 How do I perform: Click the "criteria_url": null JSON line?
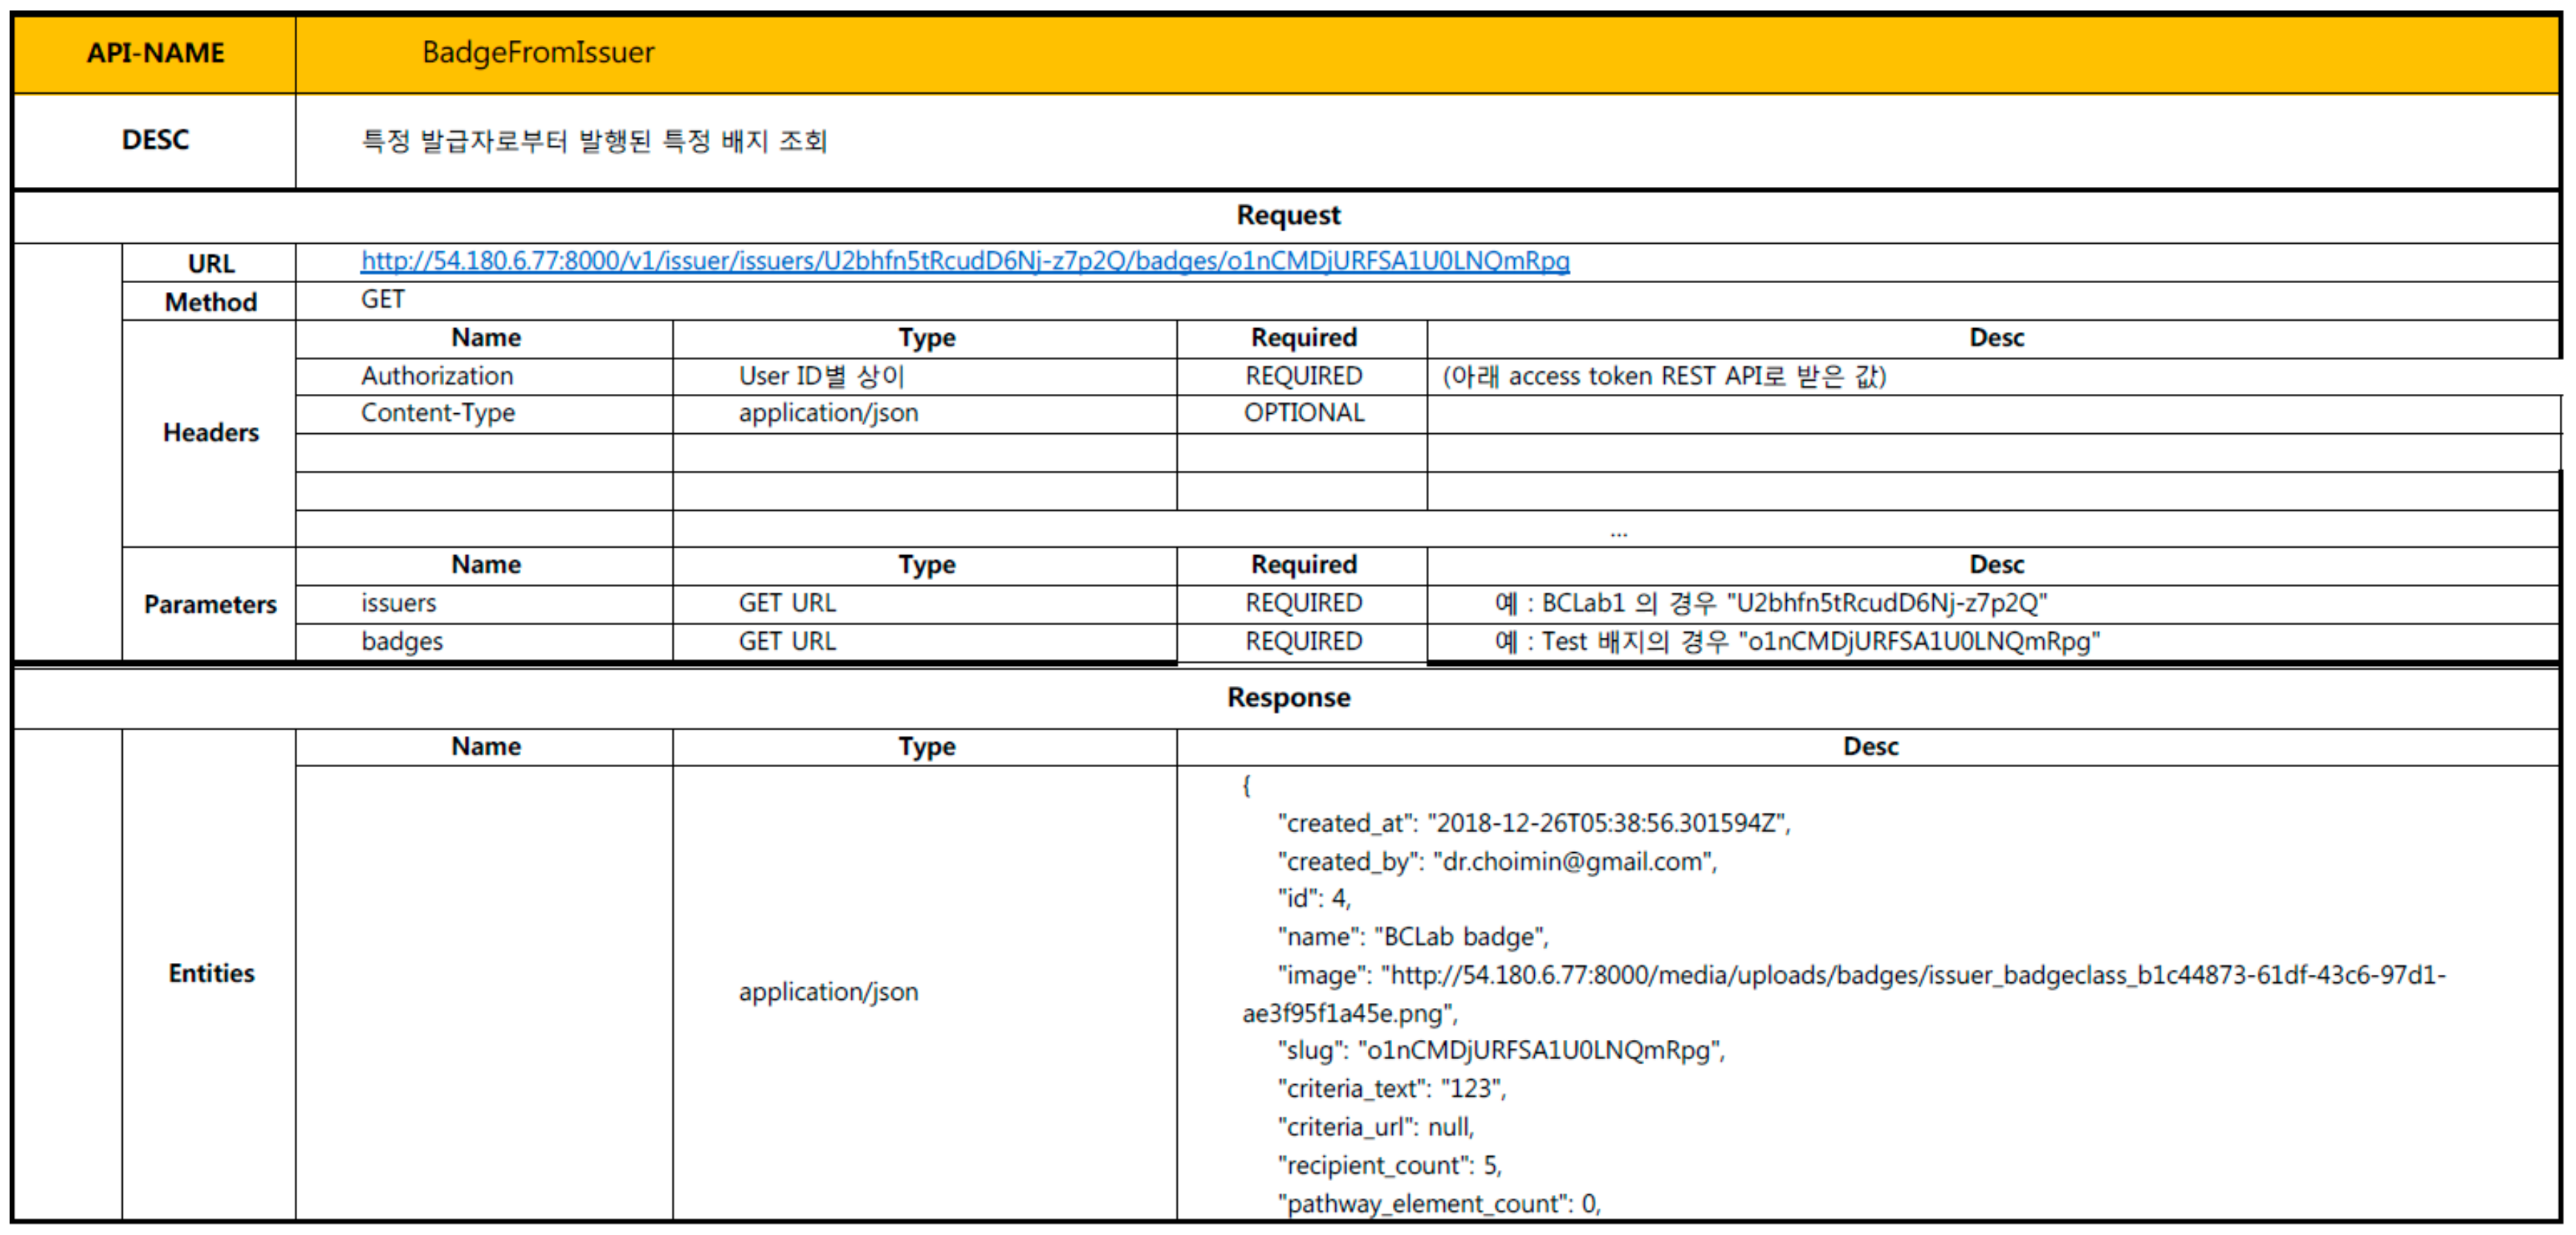pos(1376,1127)
